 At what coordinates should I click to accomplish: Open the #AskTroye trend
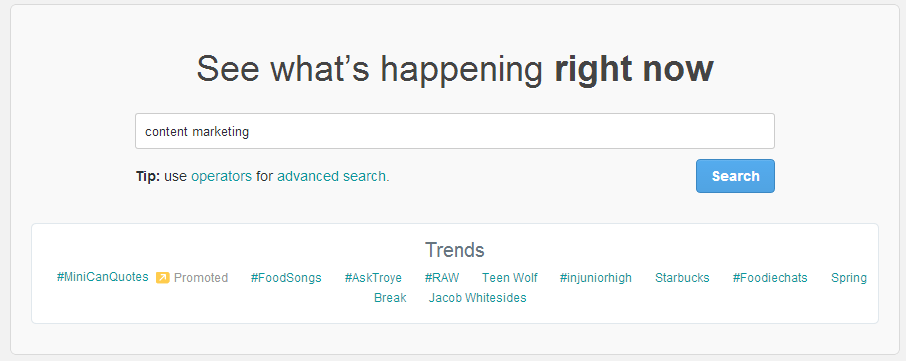[x=373, y=278]
